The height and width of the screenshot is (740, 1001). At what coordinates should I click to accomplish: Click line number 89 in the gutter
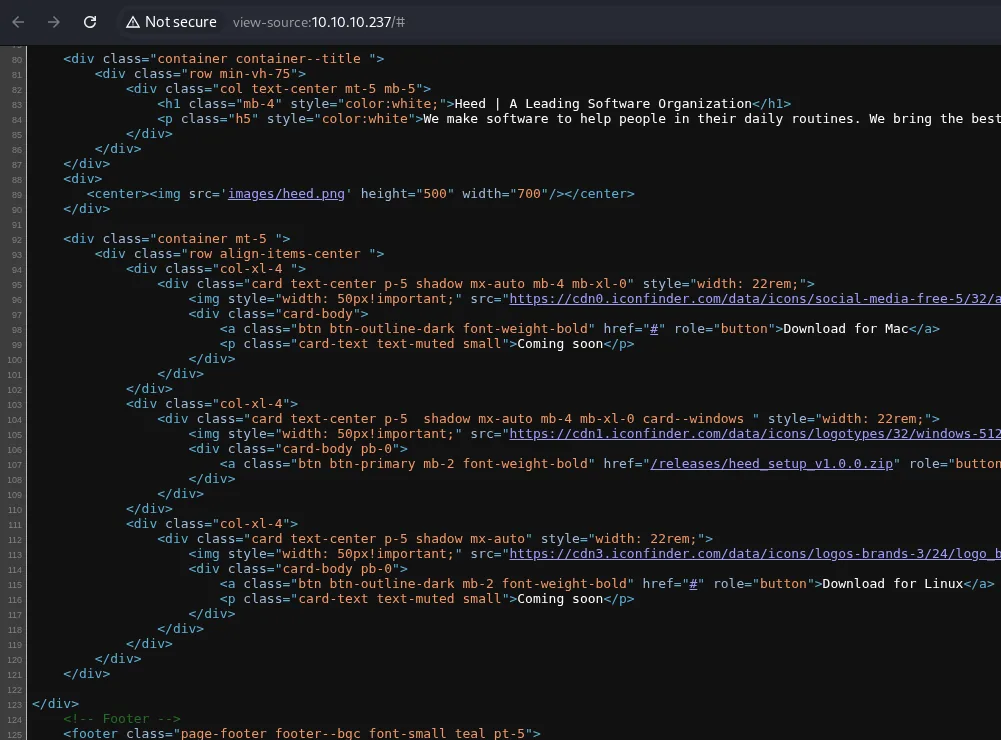pos(17,195)
